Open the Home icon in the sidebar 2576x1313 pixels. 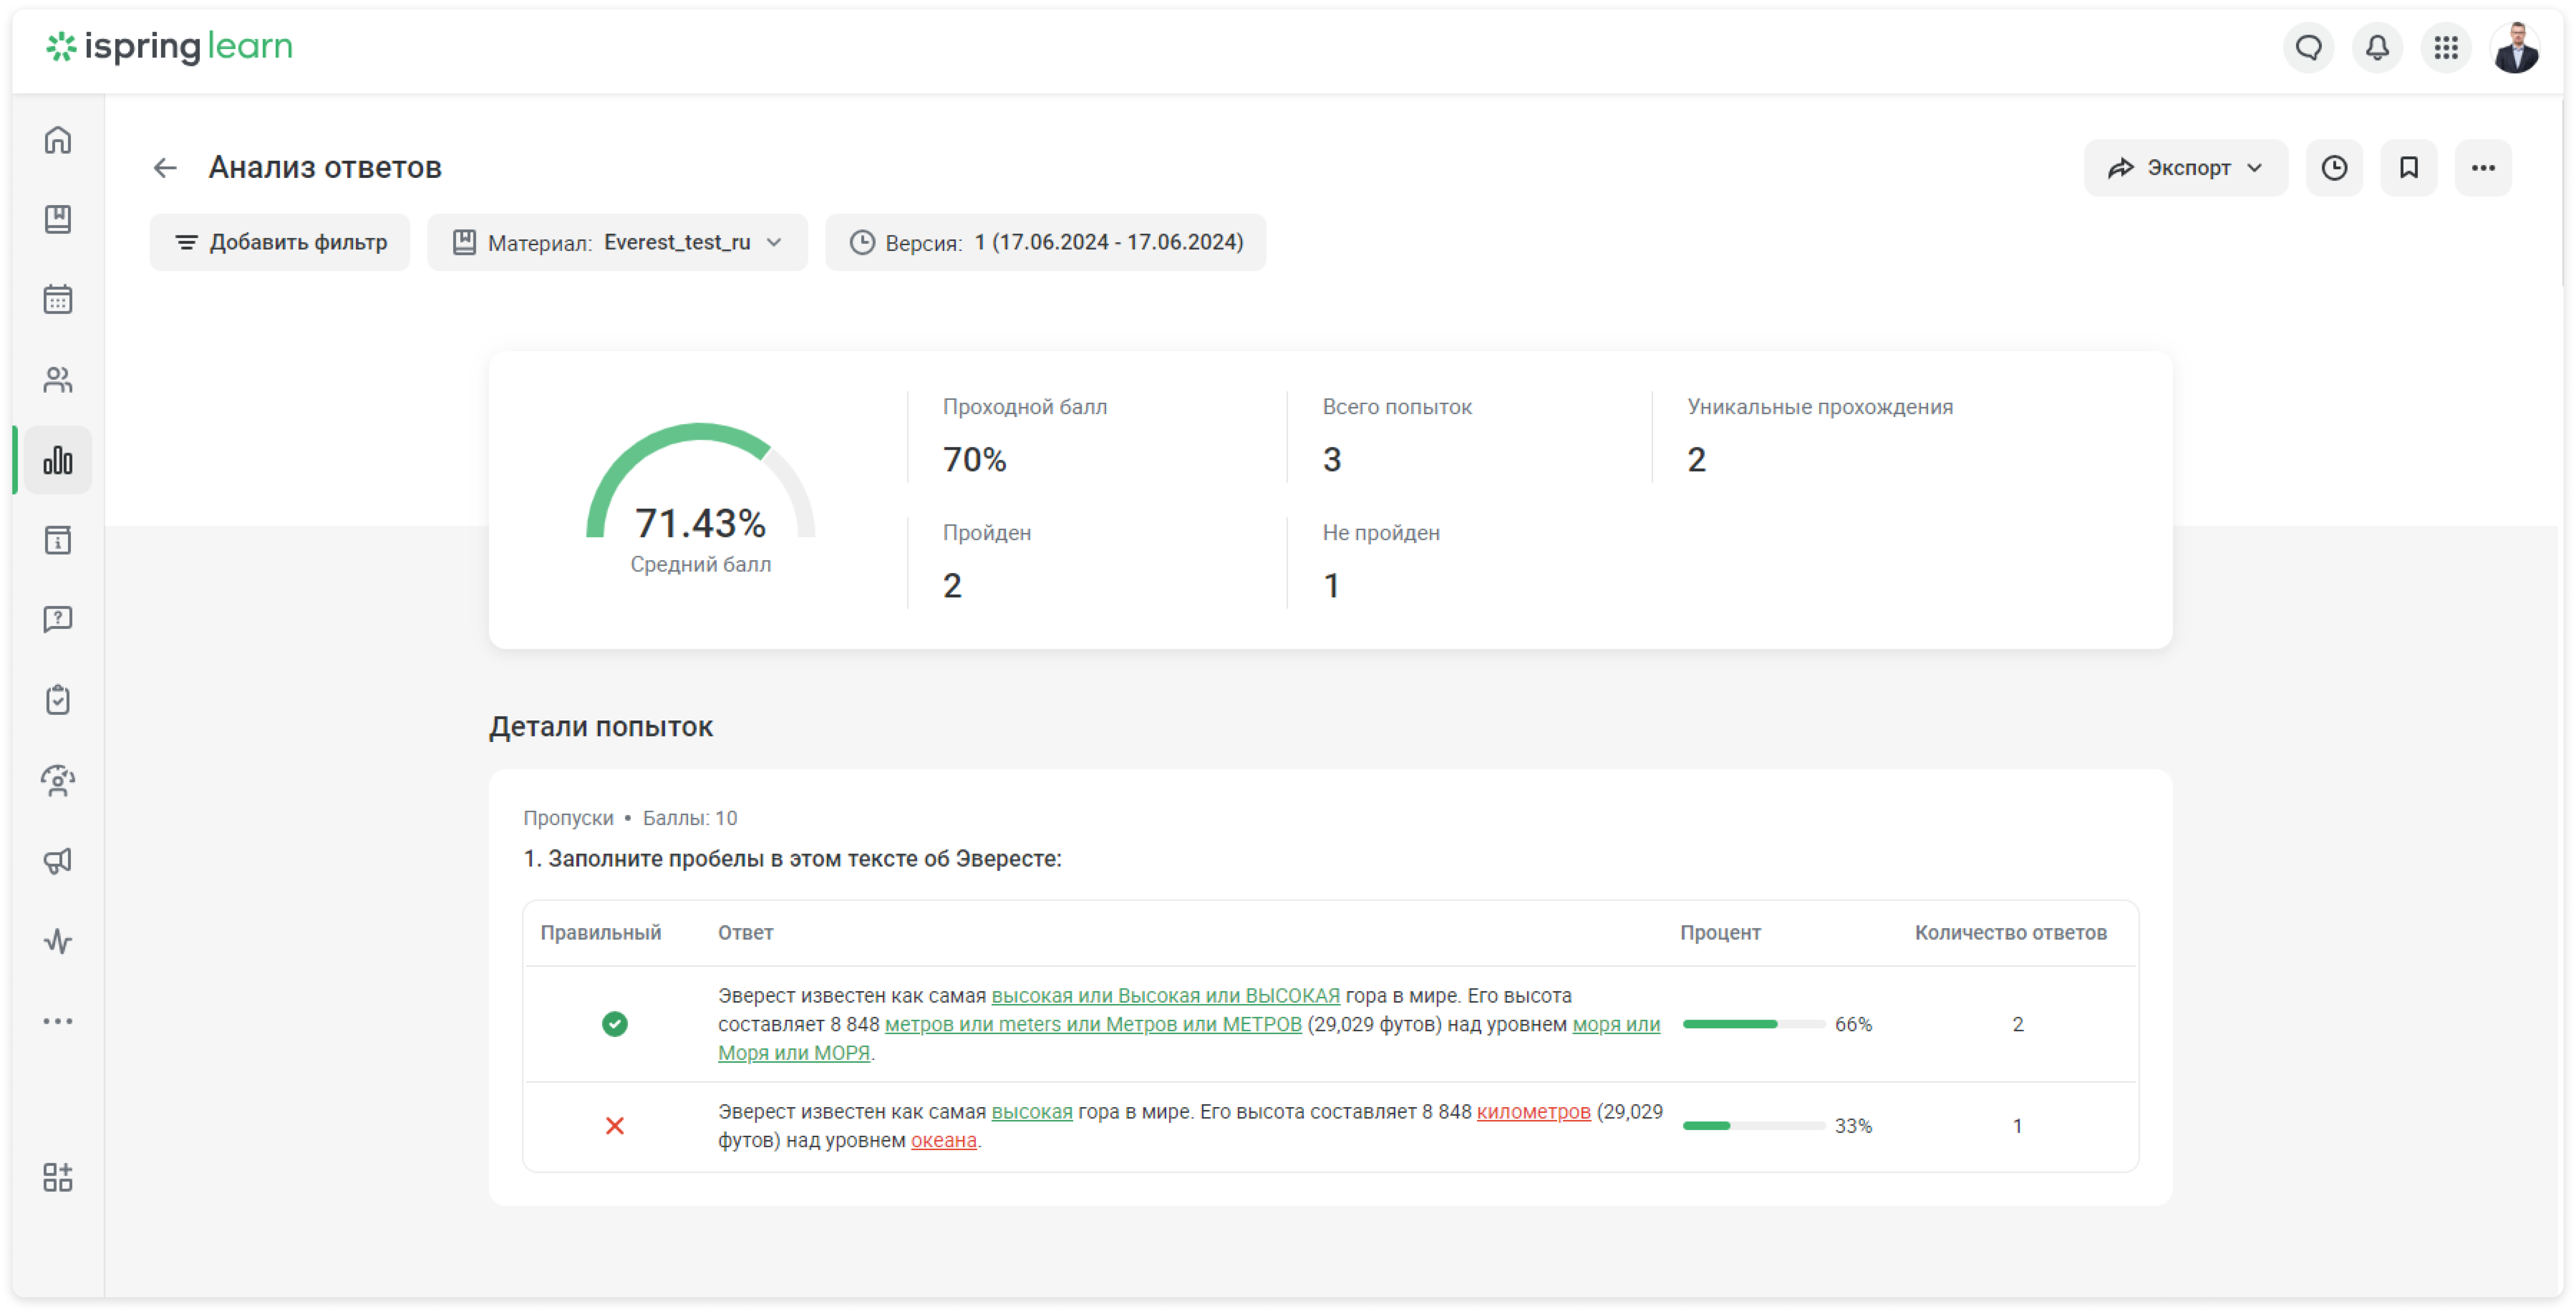click(58, 140)
